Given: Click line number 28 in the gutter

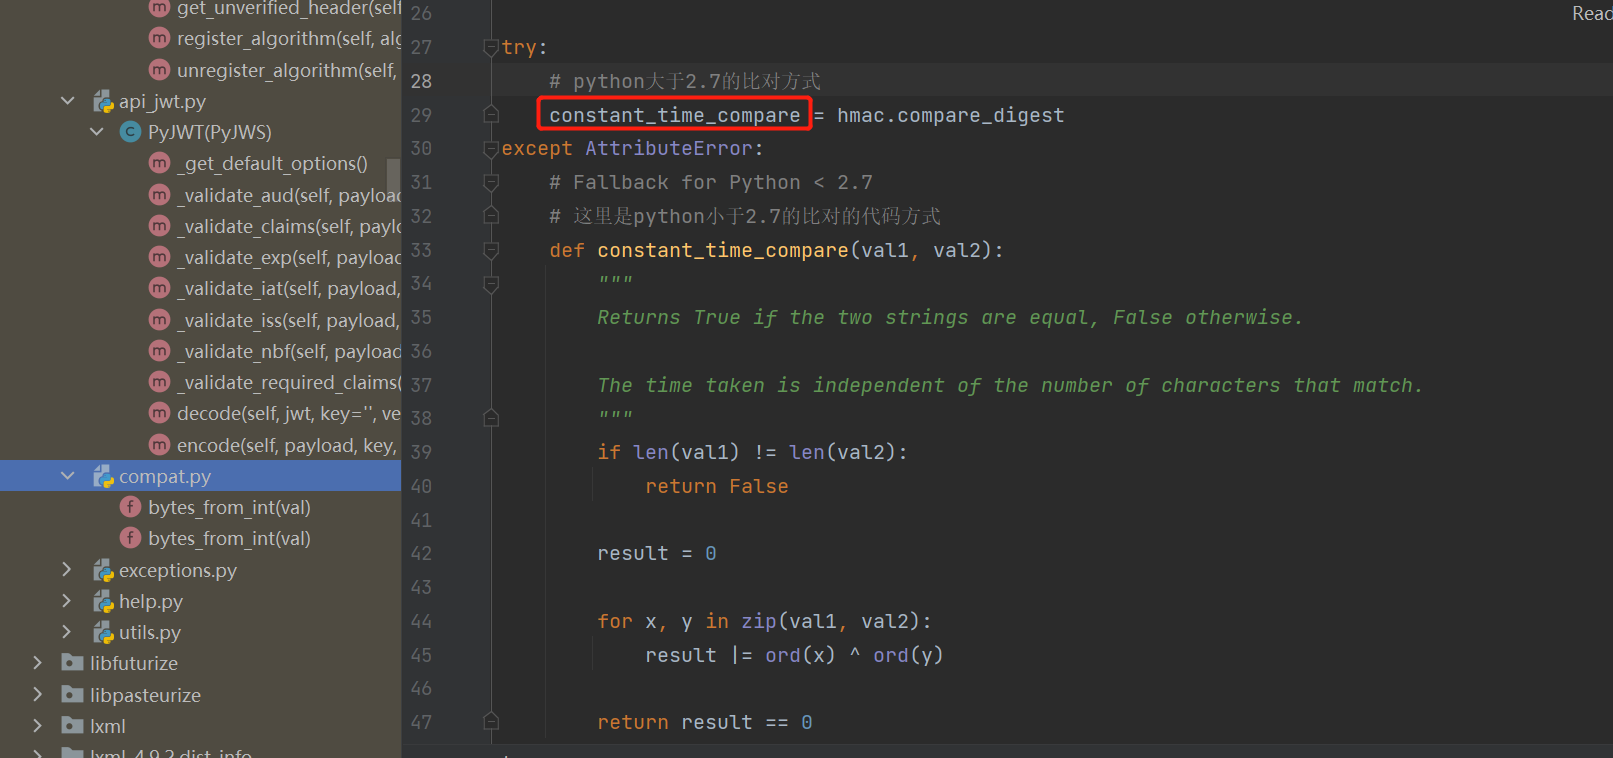Looking at the screenshot, I should tap(421, 81).
